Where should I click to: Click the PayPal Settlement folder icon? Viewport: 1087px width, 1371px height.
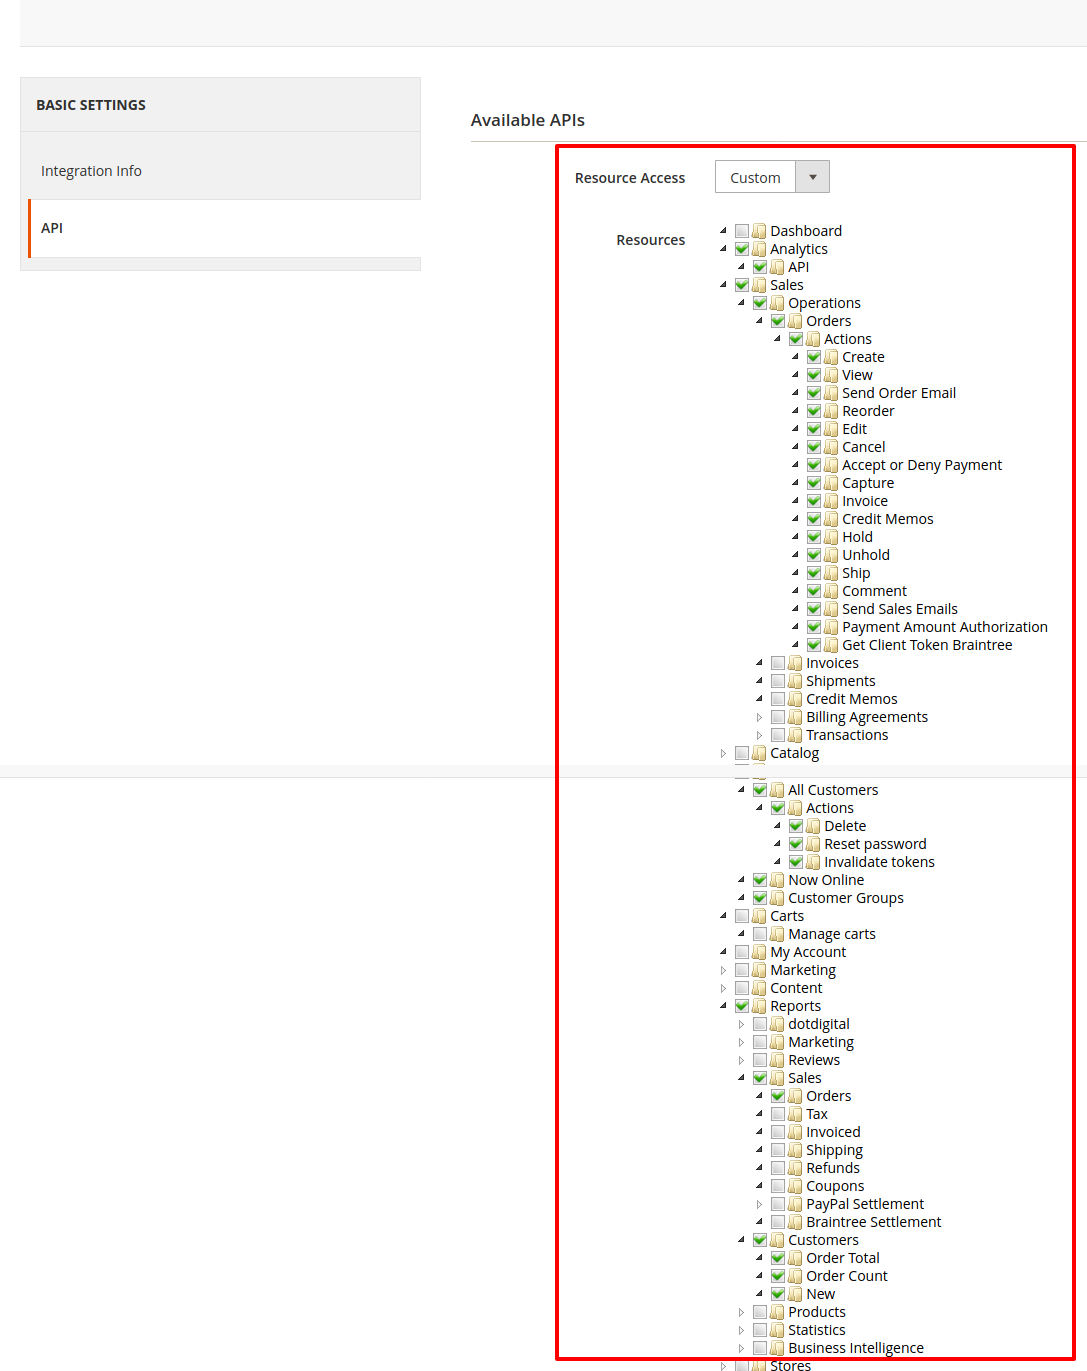tap(795, 1204)
